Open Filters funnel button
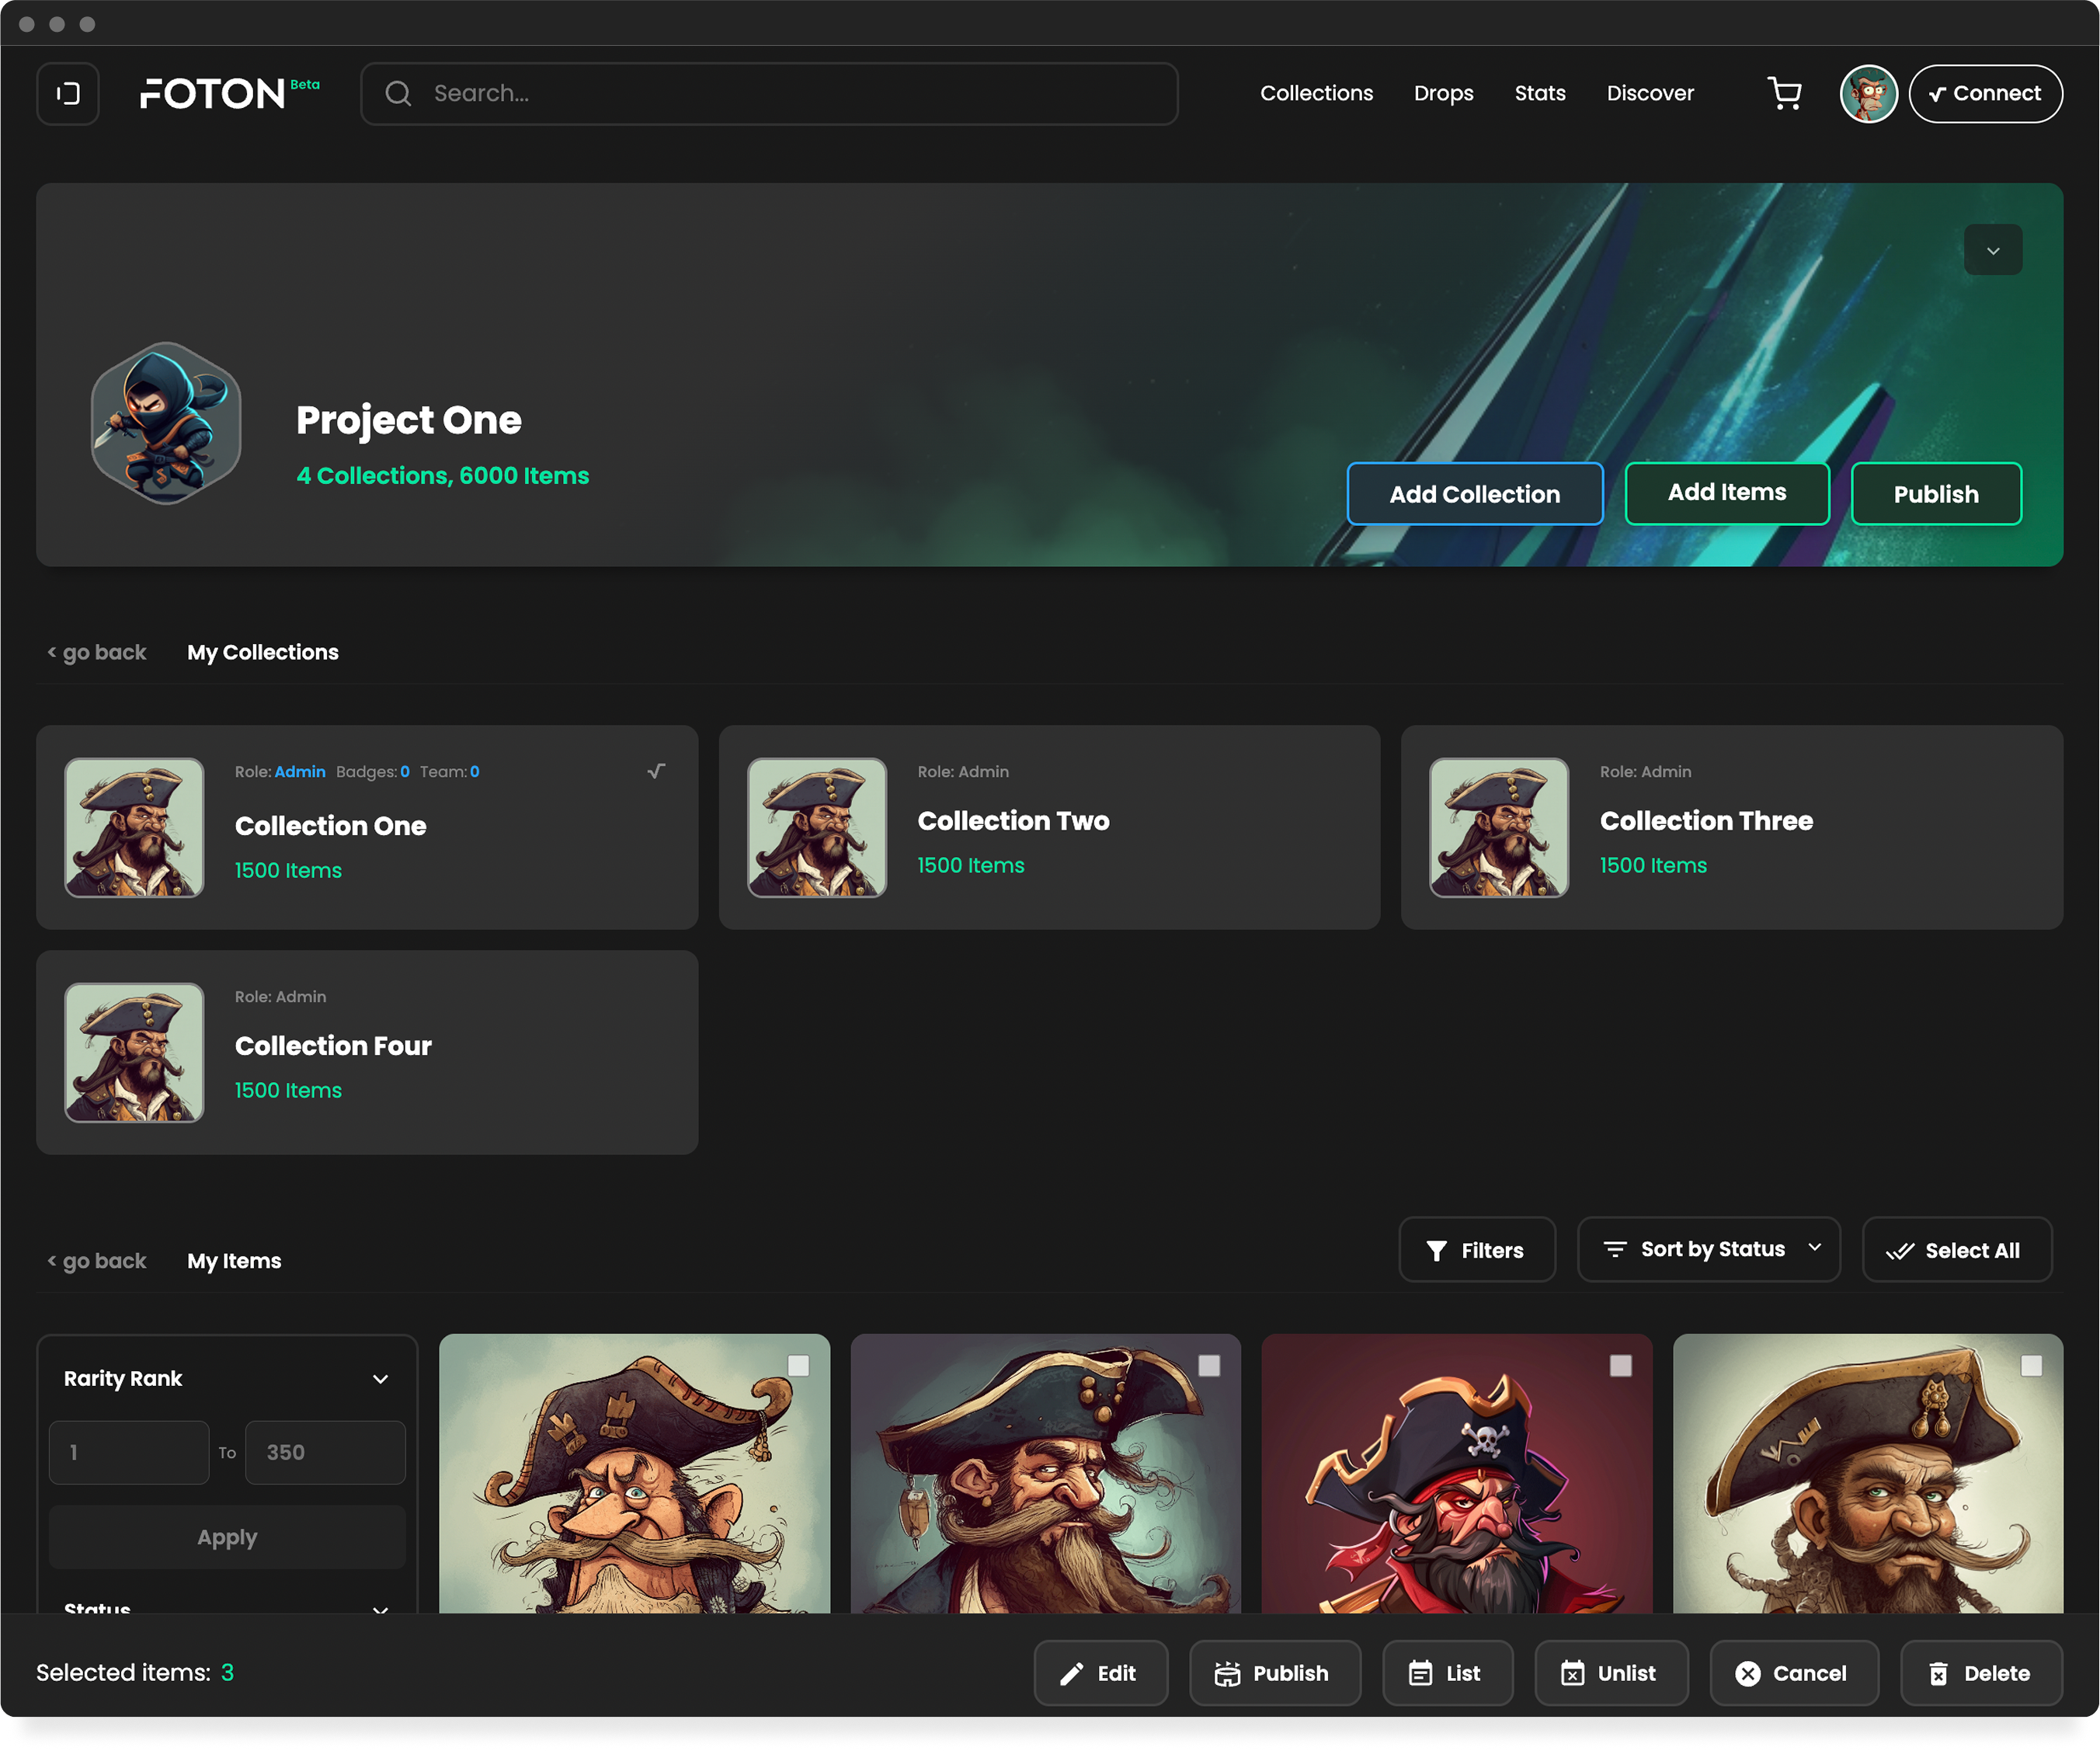The width and height of the screenshot is (2100, 1751). tap(1476, 1250)
